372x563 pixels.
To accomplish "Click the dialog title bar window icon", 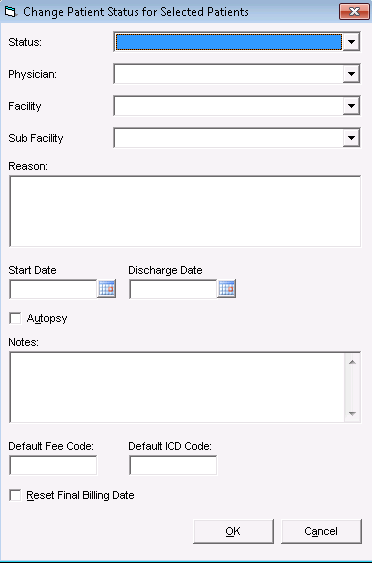I will (x=10, y=12).
